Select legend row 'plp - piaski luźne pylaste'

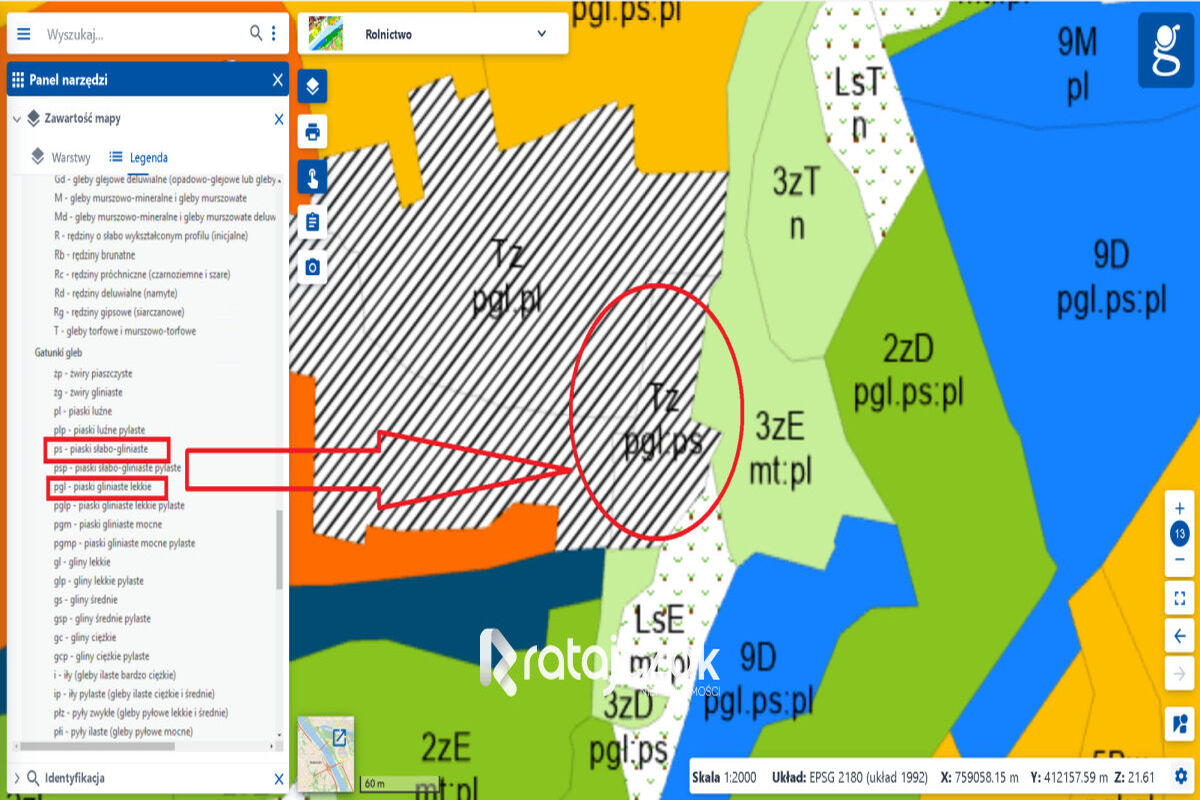click(98, 430)
